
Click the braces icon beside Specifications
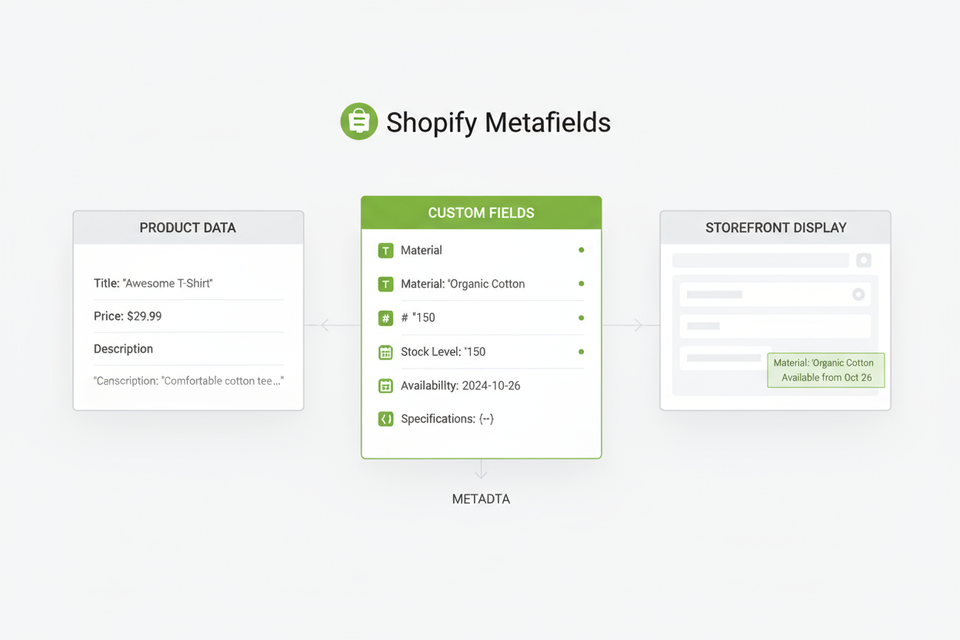coord(386,419)
